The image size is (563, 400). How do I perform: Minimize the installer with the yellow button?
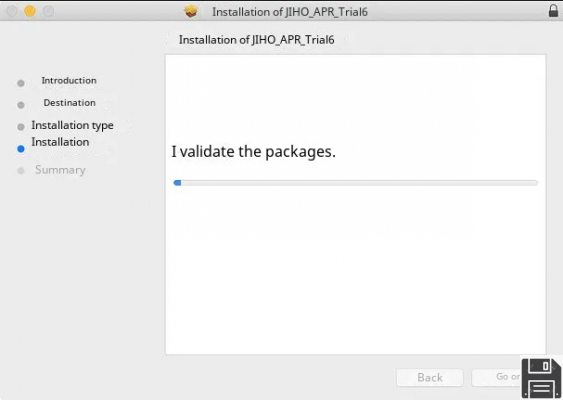tap(30, 11)
